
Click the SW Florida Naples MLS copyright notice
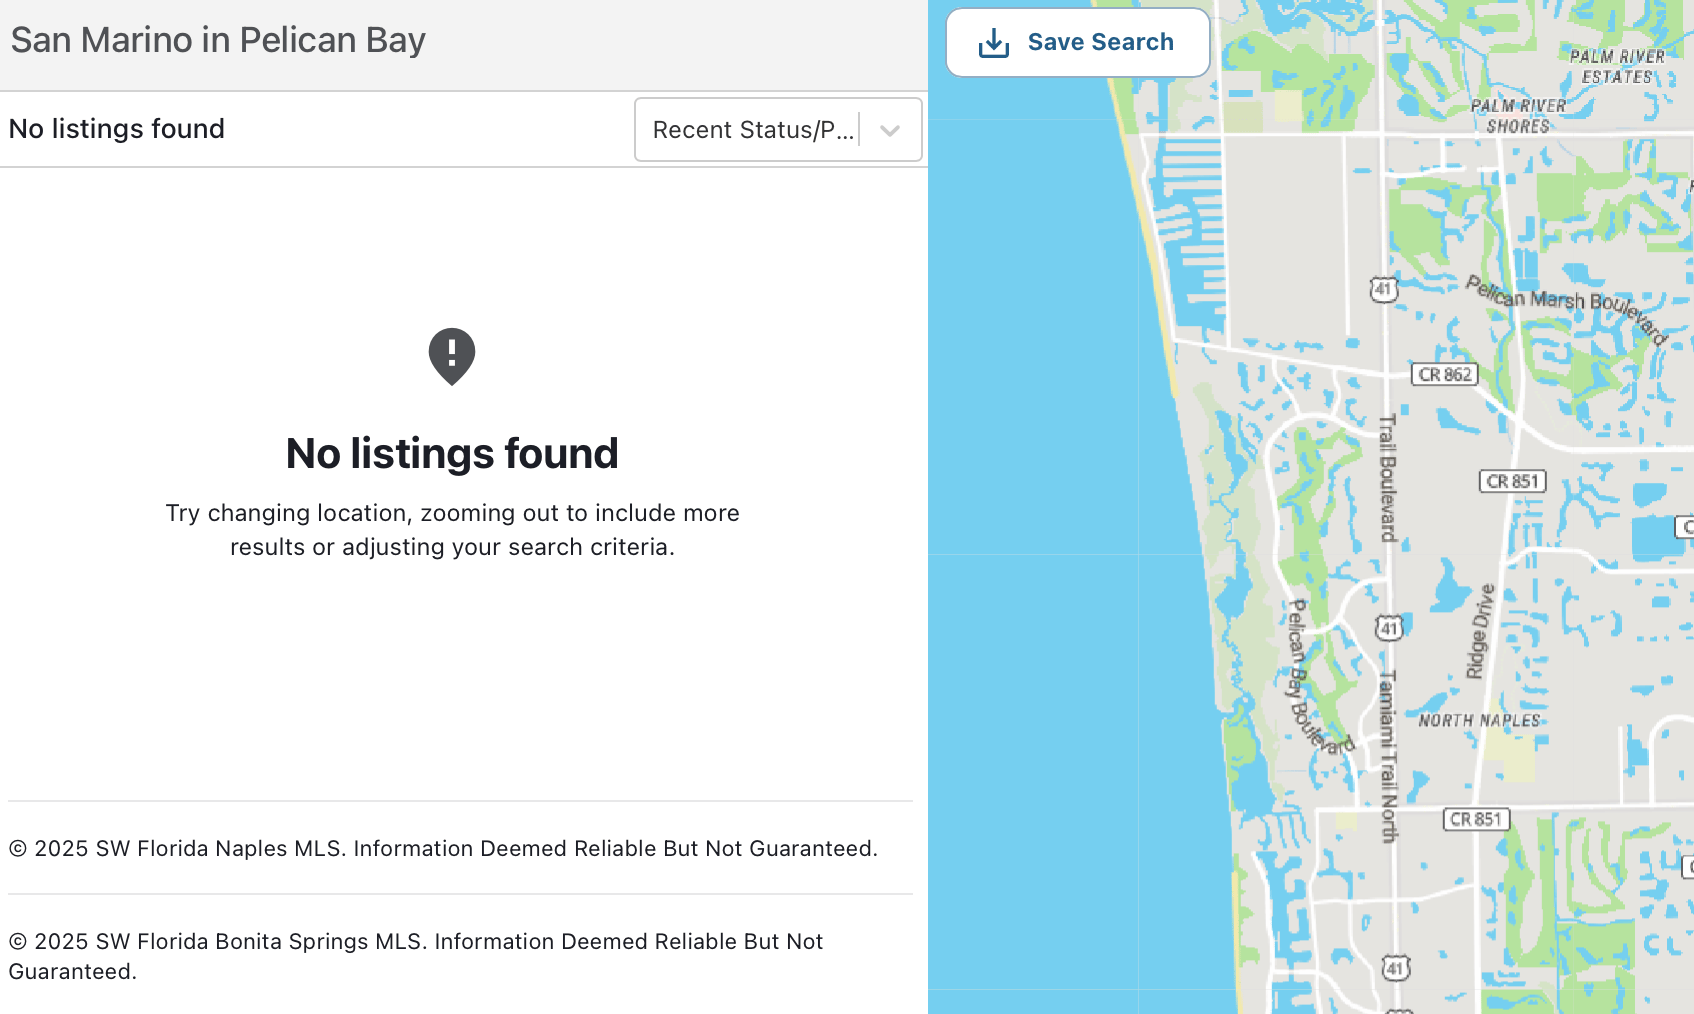(443, 849)
